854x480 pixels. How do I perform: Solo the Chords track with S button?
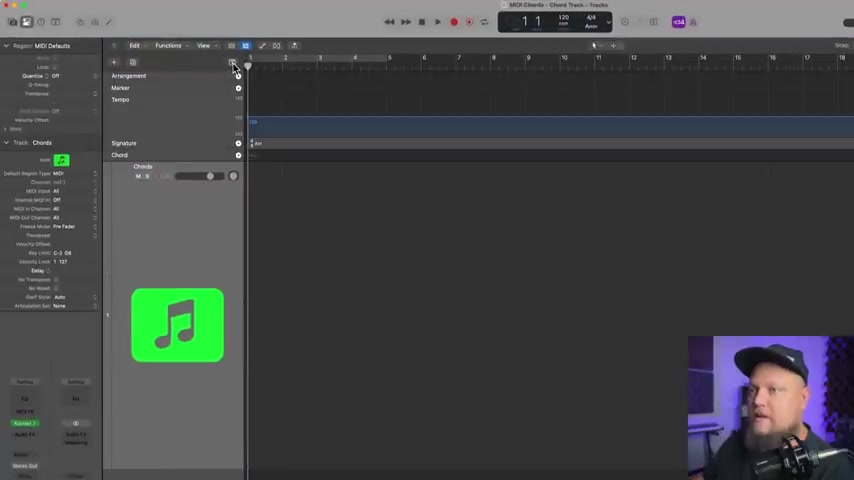tap(147, 177)
